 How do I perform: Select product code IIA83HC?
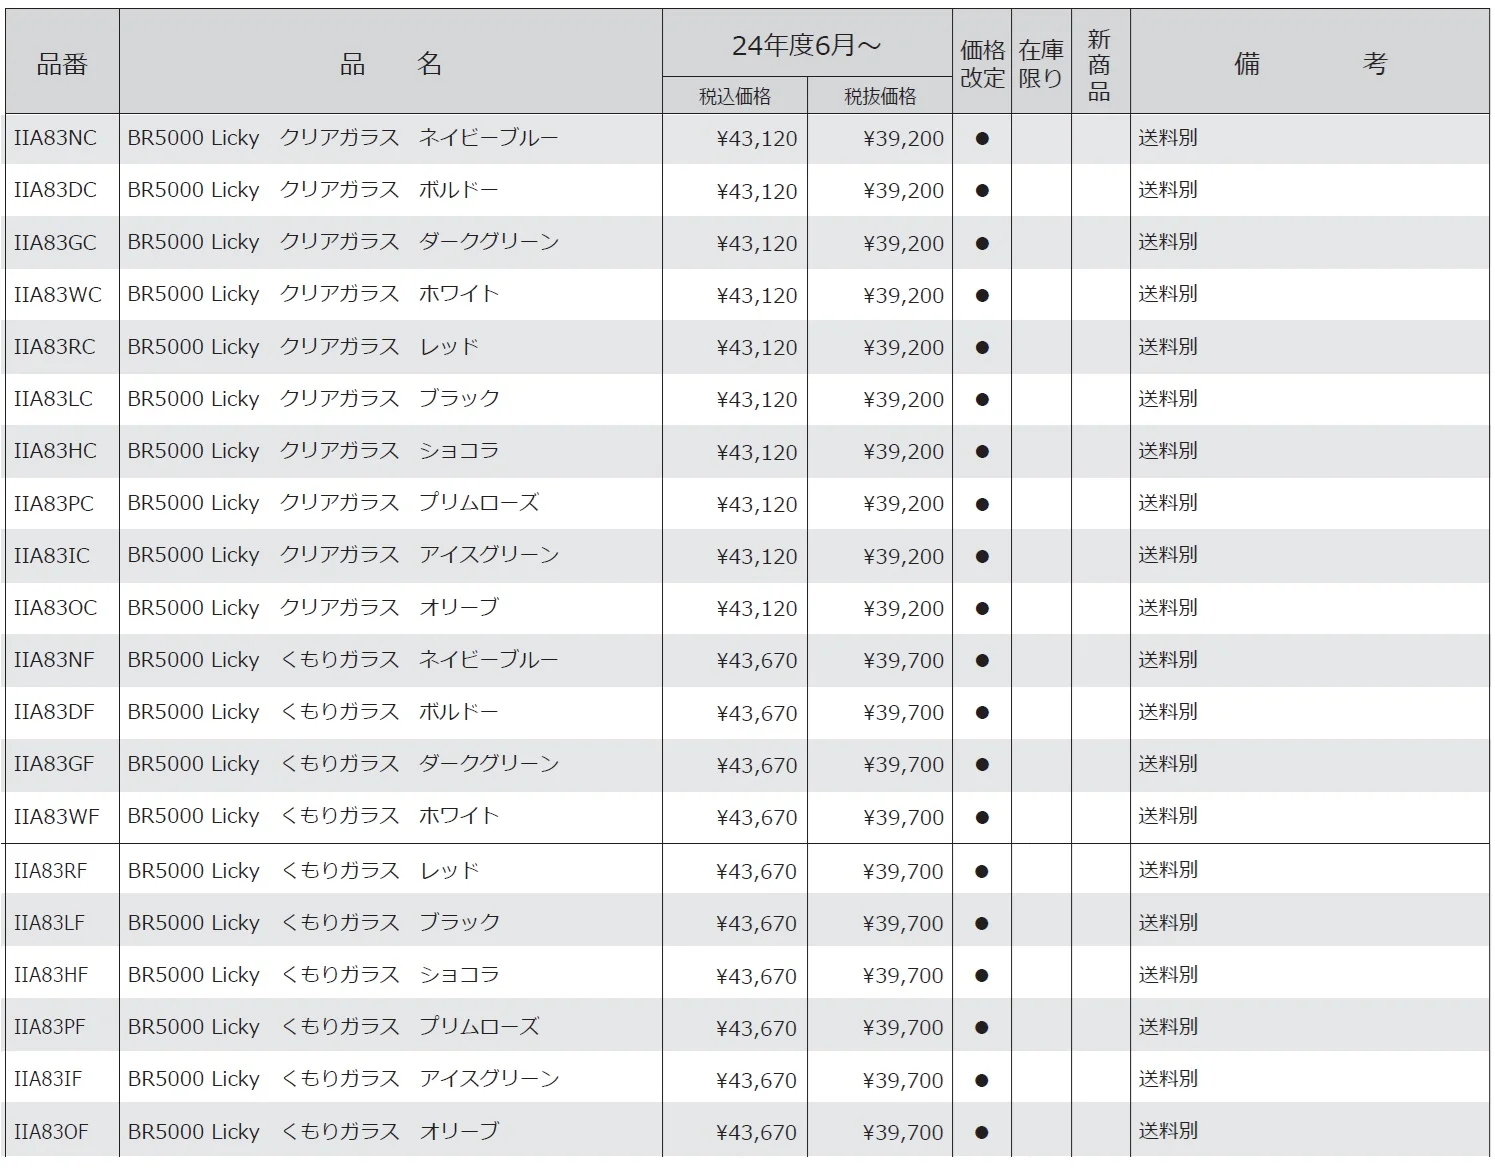pos(55,451)
